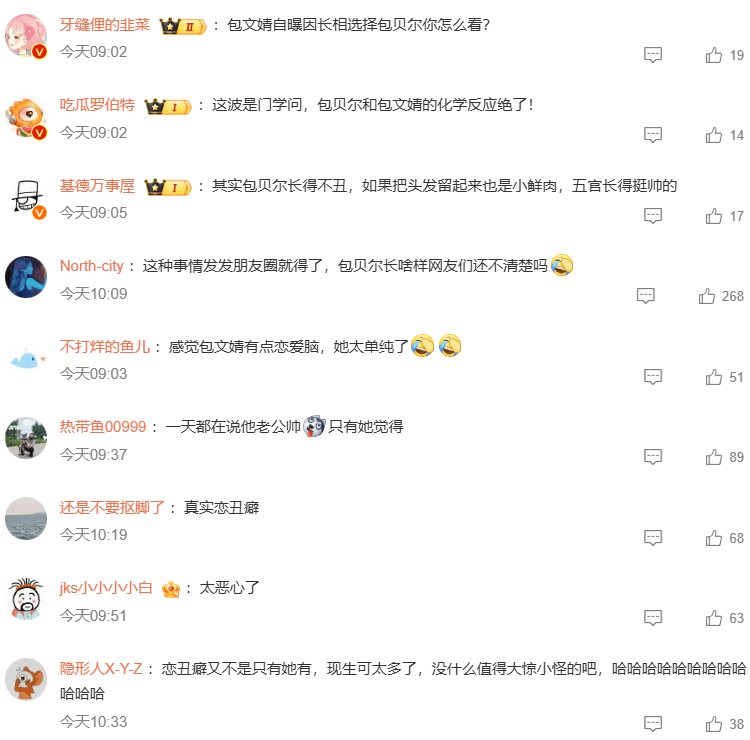Open the username link 基德万事屋
The image size is (750, 740).
point(97,186)
